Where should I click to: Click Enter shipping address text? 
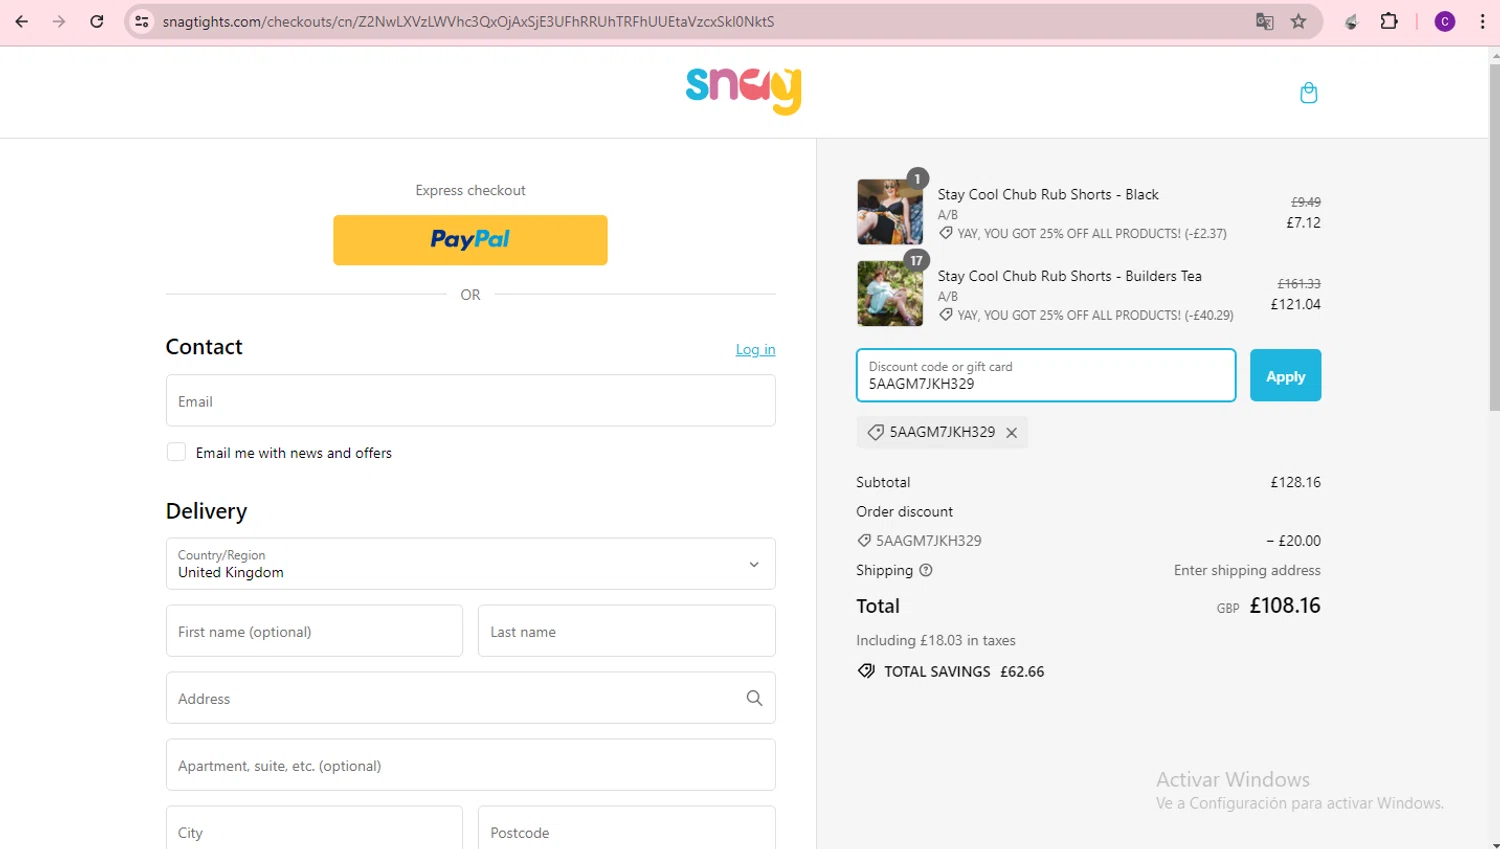point(1247,570)
